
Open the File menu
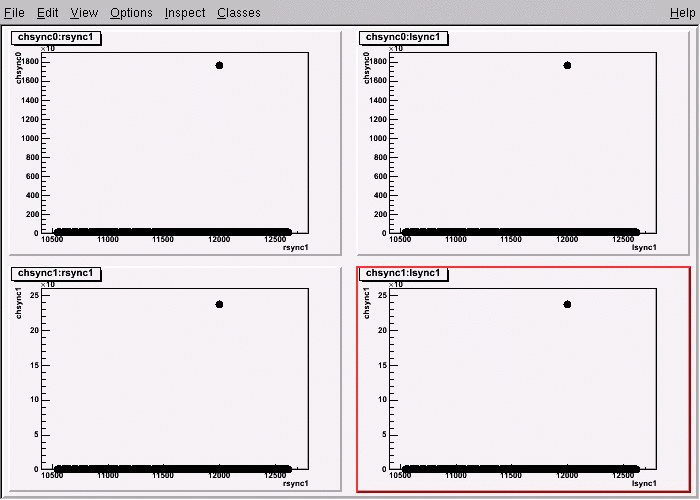tap(14, 13)
